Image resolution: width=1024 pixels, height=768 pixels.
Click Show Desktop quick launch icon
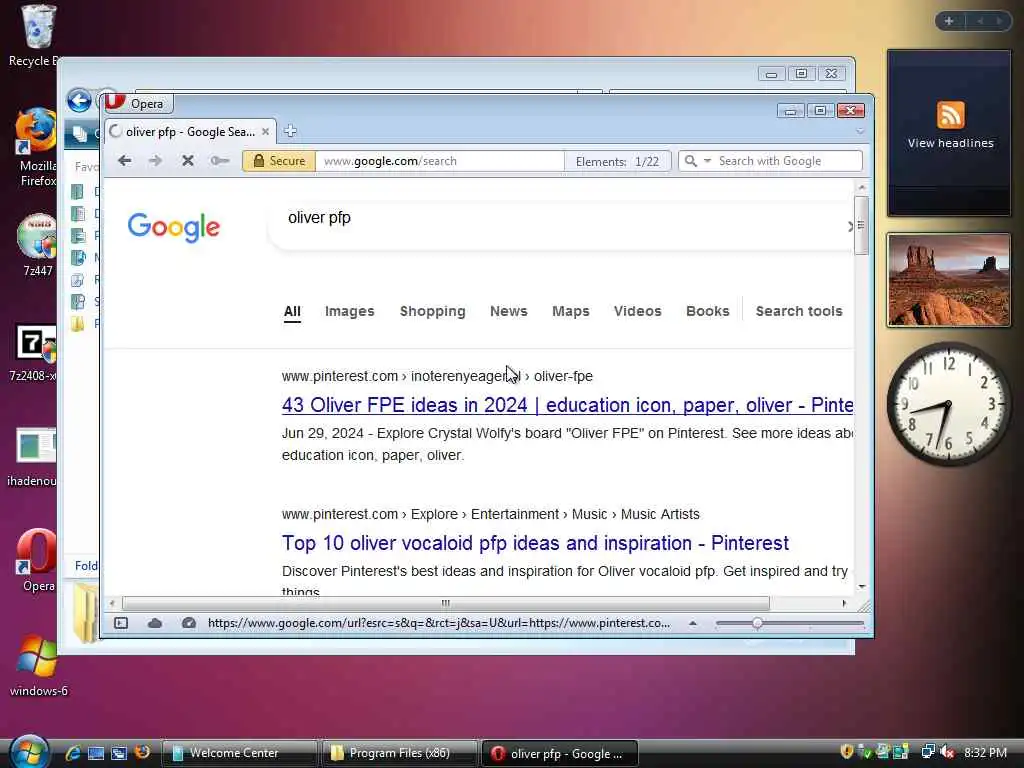coord(96,753)
